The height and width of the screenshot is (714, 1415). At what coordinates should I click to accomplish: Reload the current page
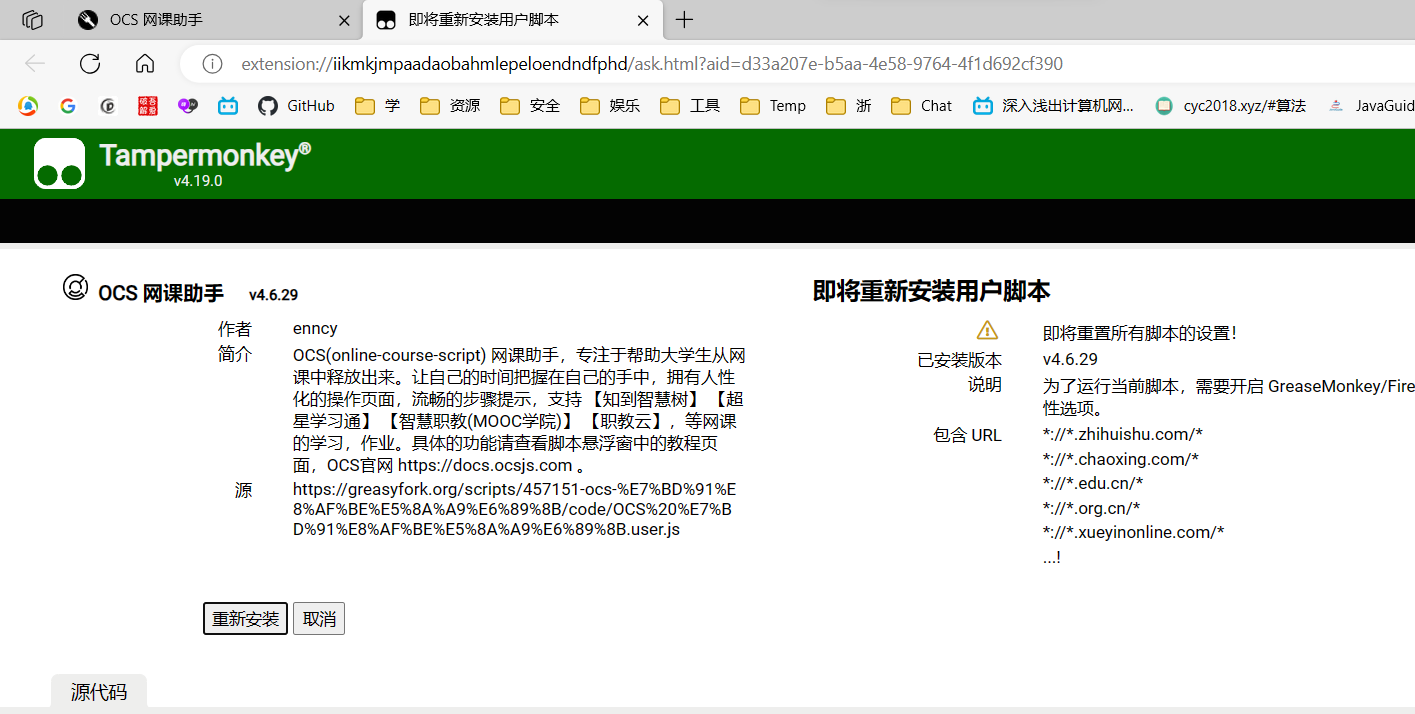pos(90,64)
